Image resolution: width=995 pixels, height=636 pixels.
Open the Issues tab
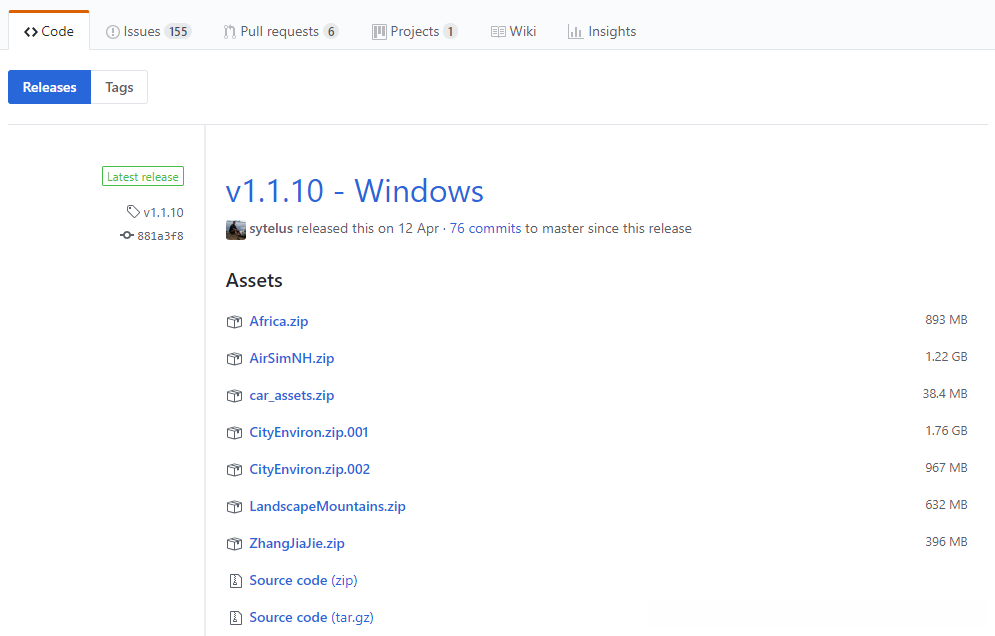[148, 31]
